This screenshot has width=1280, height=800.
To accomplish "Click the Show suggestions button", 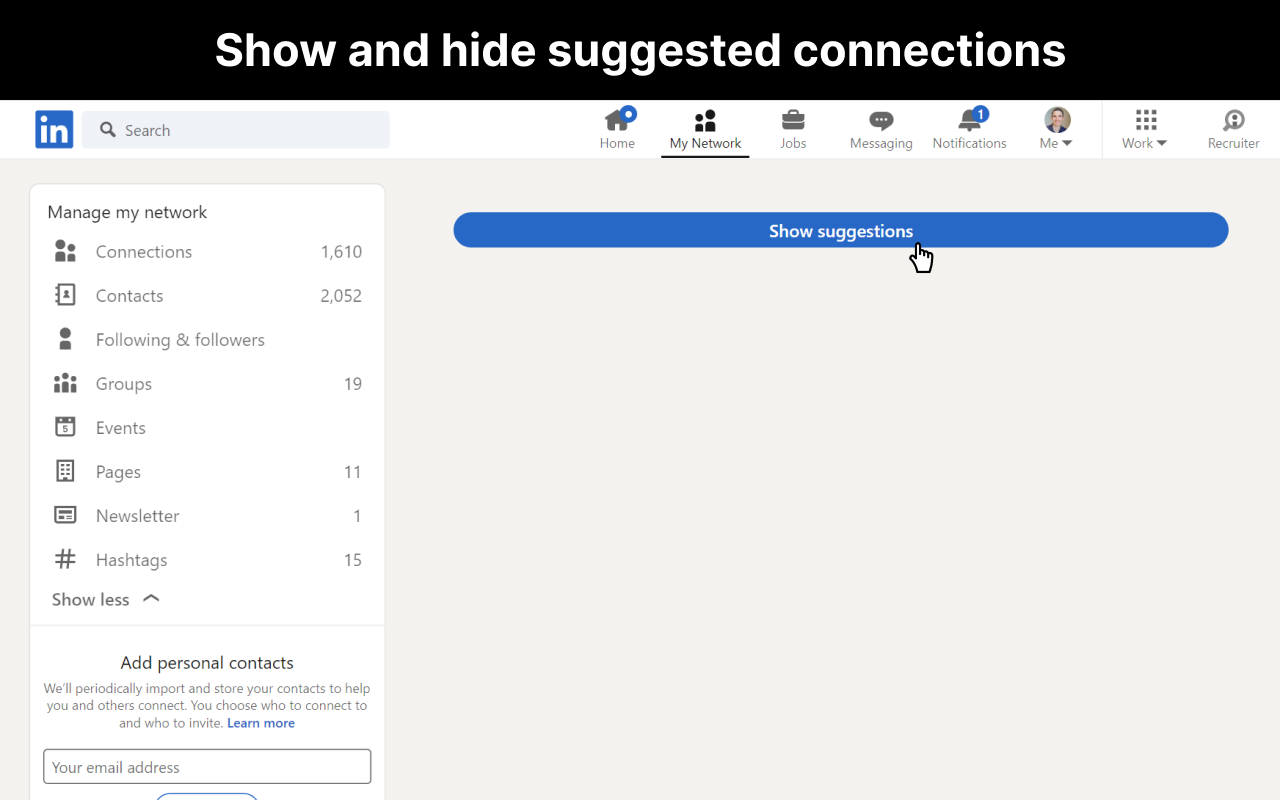I will click(840, 230).
